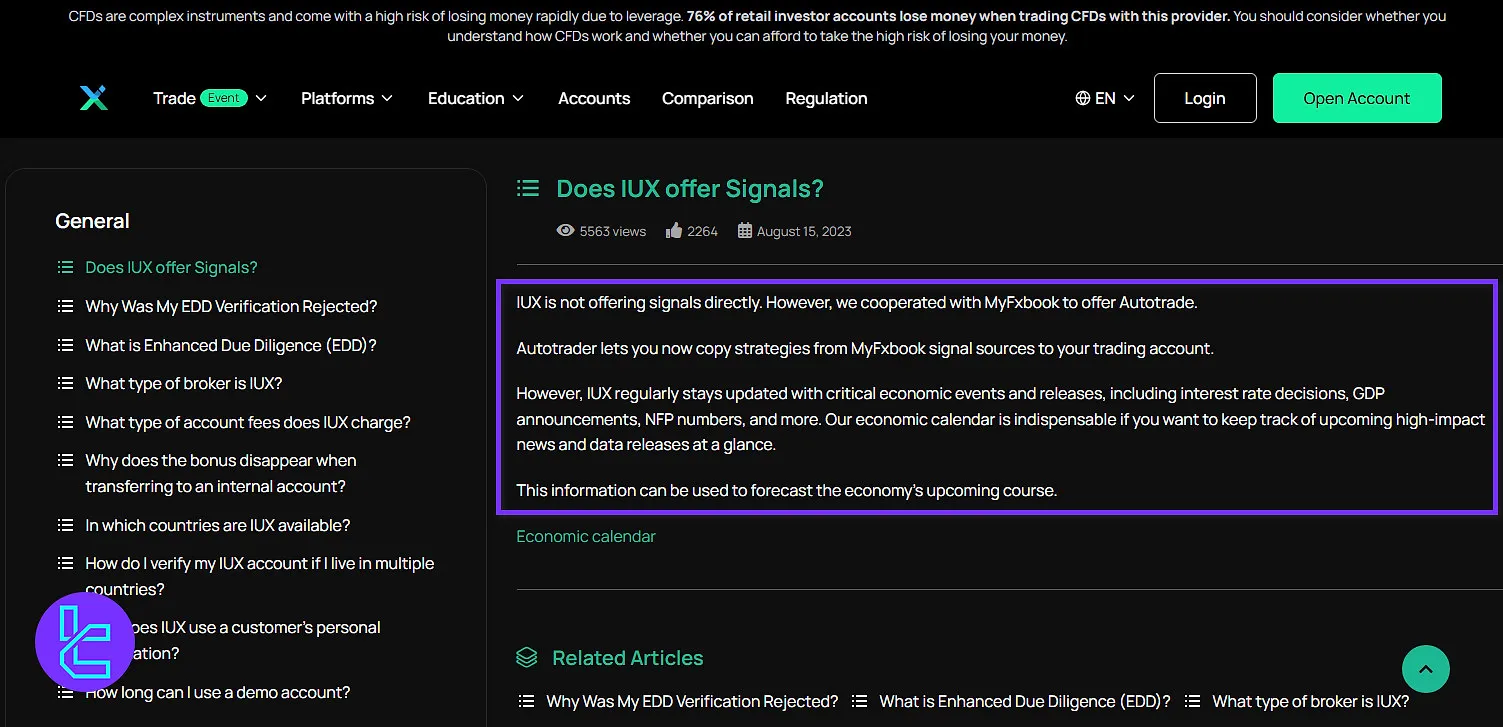Click the eye icon beside the views counter
1503x727 pixels.
[566, 230]
